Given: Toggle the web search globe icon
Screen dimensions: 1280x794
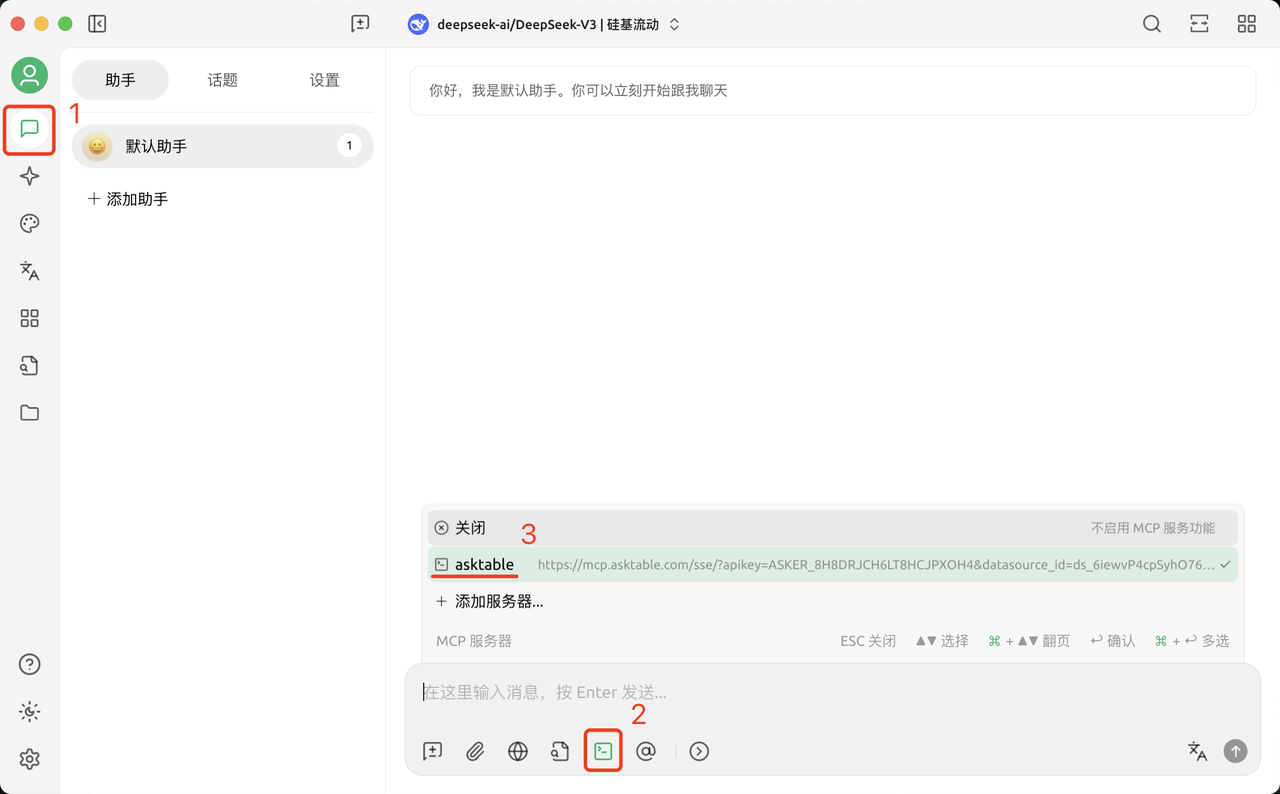Looking at the screenshot, I should pyautogui.click(x=518, y=751).
